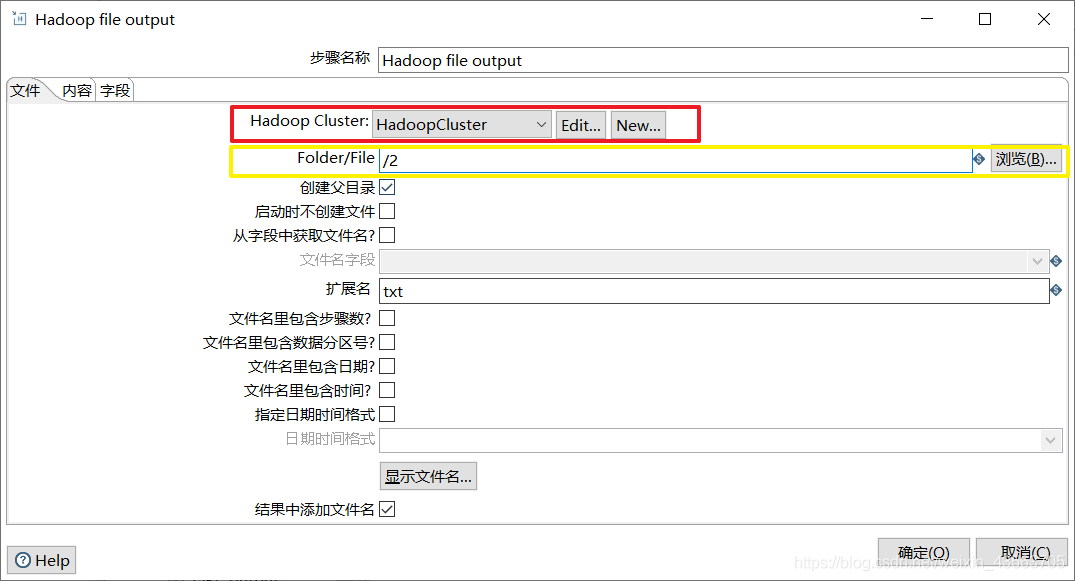Switch to the 内容 tab
This screenshot has width=1075, height=581.
click(x=77, y=91)
